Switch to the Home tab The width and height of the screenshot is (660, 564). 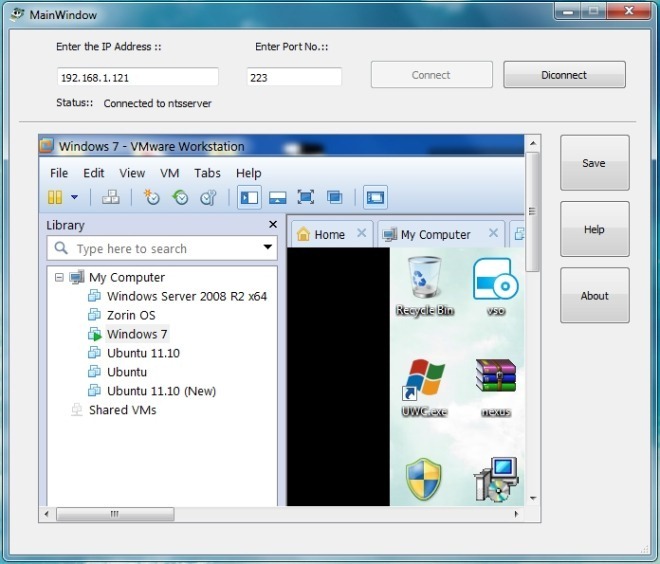330,234
